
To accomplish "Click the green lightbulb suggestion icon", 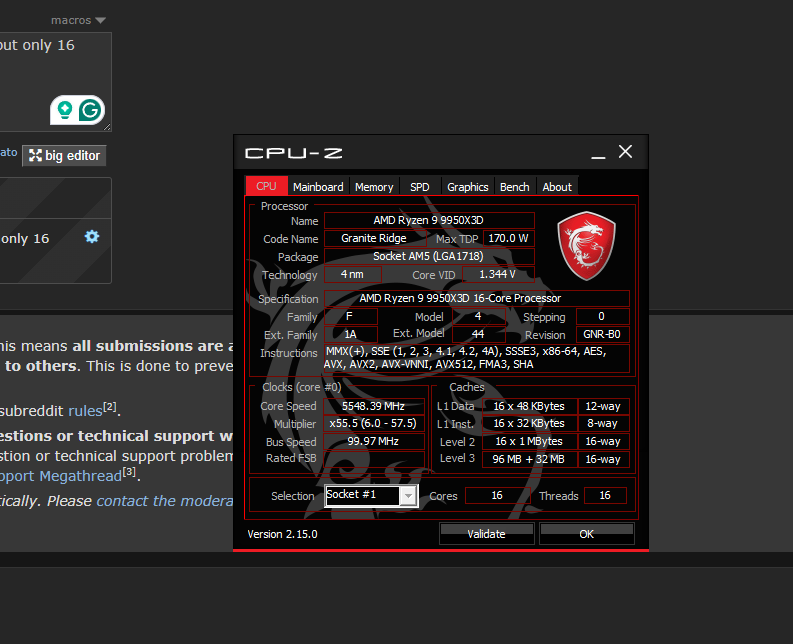I will click(65, 110).
